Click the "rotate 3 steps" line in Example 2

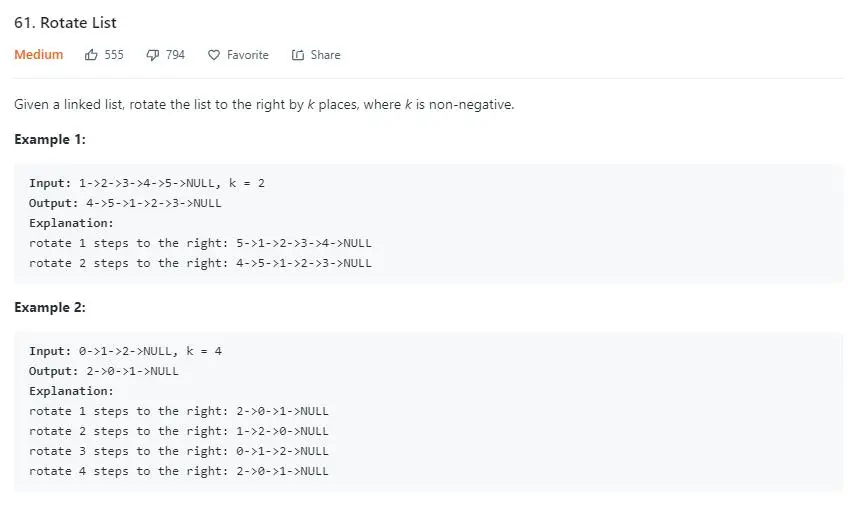[179, 451]
